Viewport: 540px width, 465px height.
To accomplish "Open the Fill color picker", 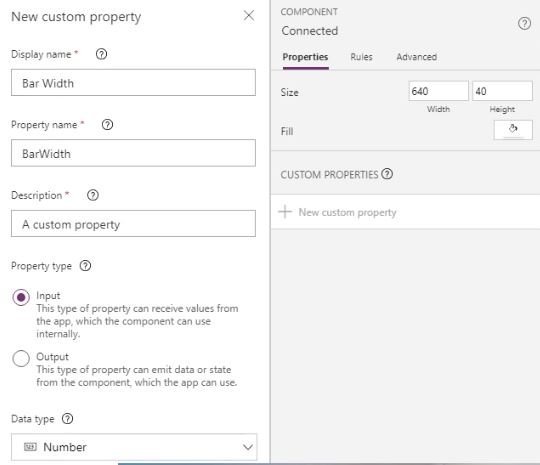I will [x=513, y=130].
